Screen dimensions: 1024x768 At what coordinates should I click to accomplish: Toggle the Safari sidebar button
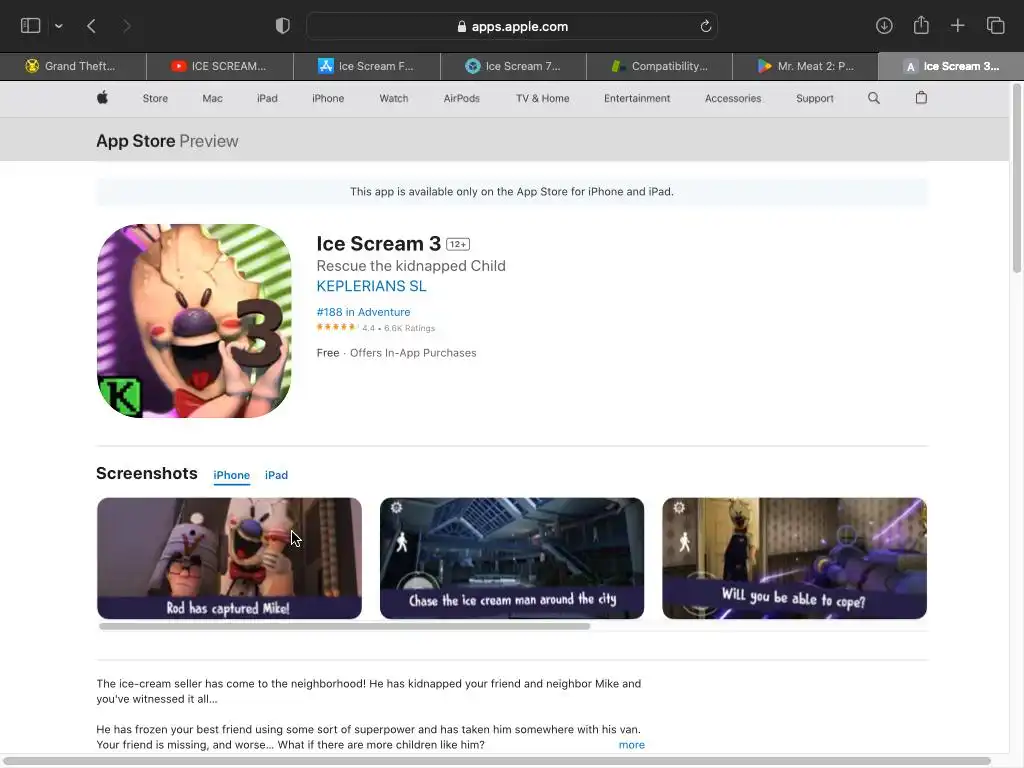pyautogui.click(x=31, y=26)
